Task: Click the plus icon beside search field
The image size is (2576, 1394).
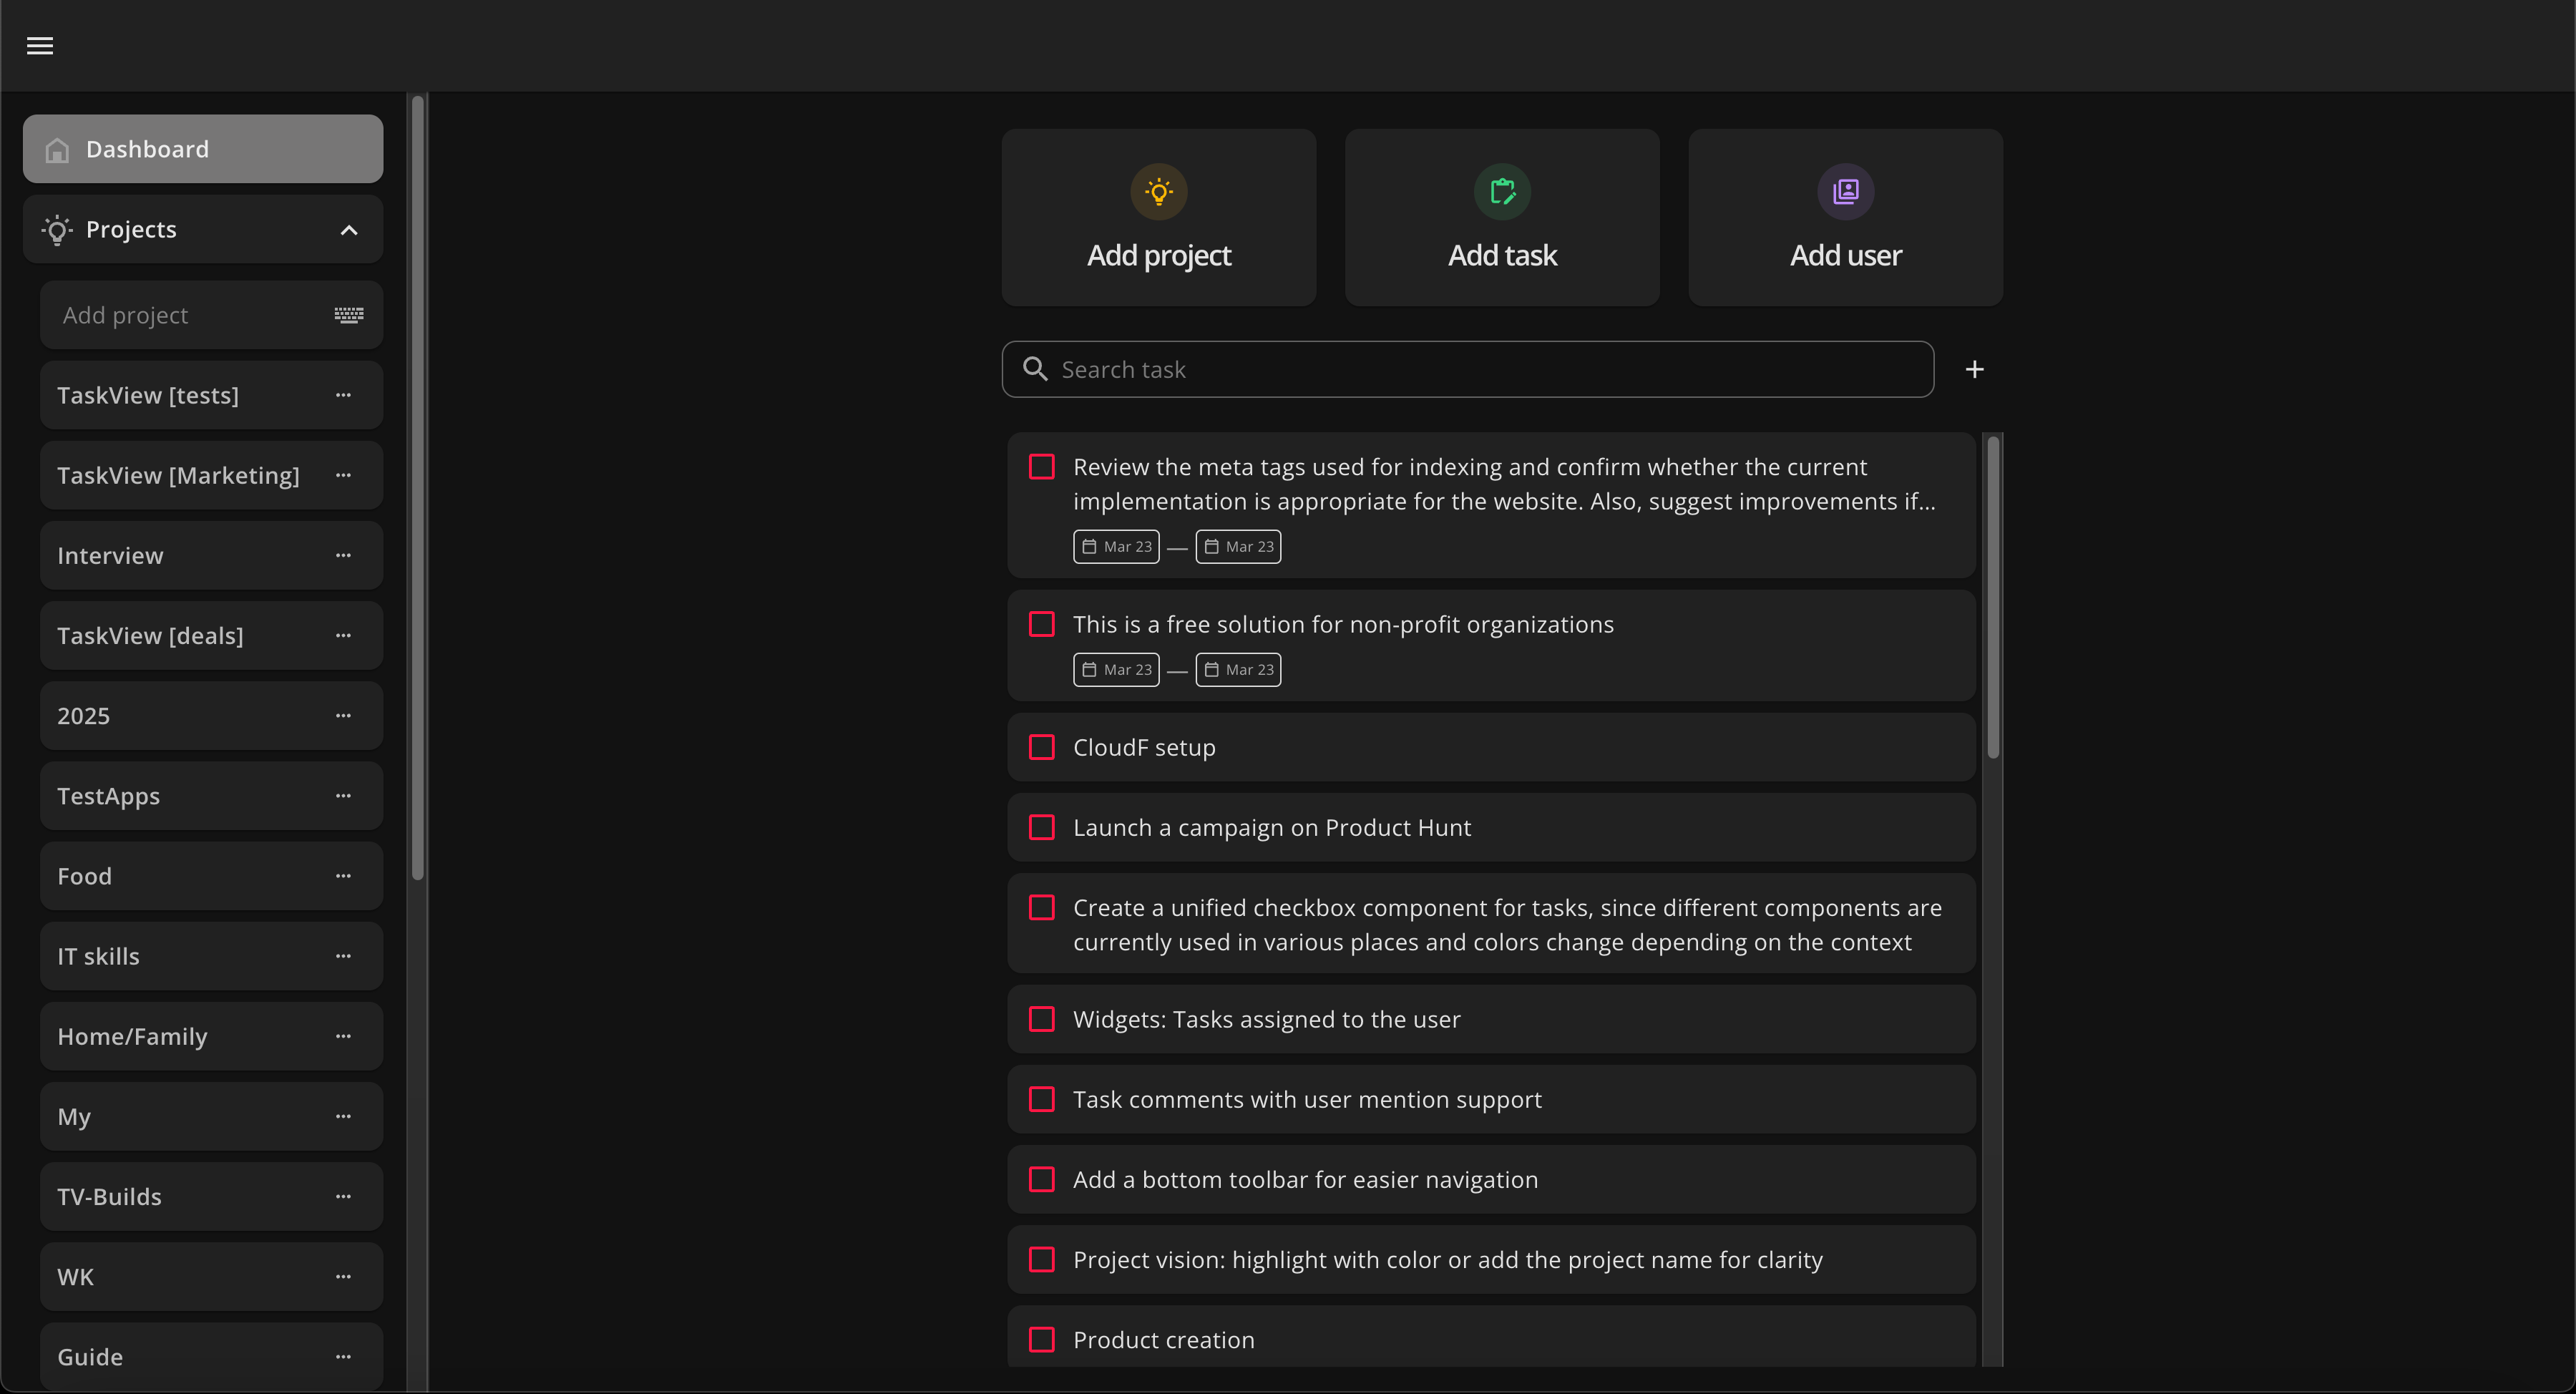Action: click(1974, 370)
